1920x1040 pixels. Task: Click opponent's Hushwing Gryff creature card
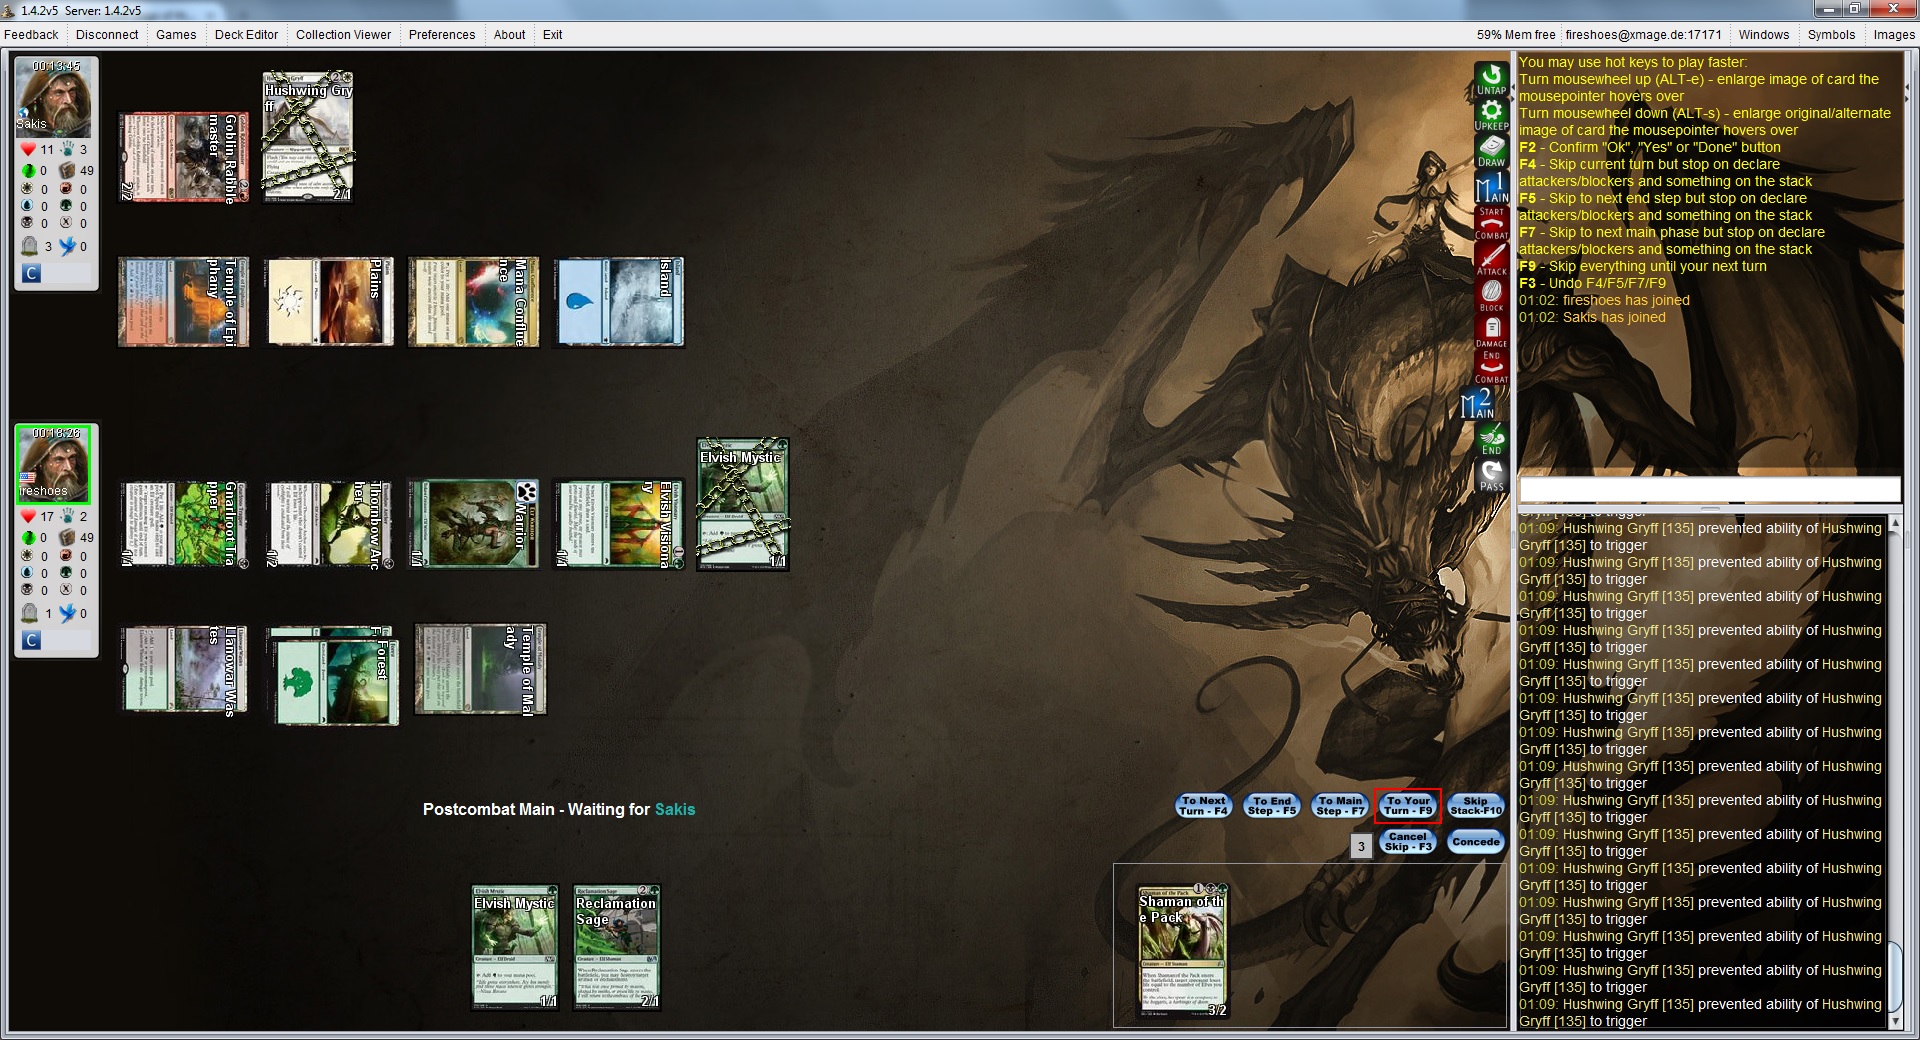pyautogui.click(x=308, y=137)
